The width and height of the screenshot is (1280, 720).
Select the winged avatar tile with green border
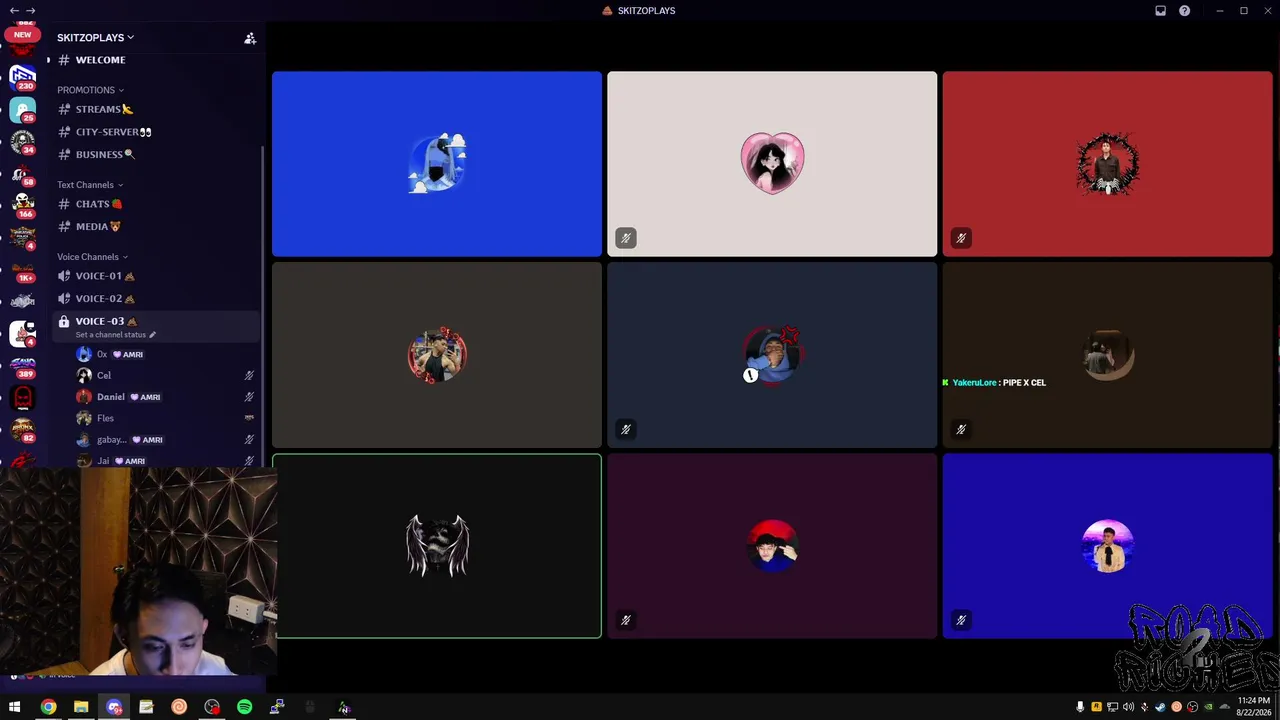[437, 546]
